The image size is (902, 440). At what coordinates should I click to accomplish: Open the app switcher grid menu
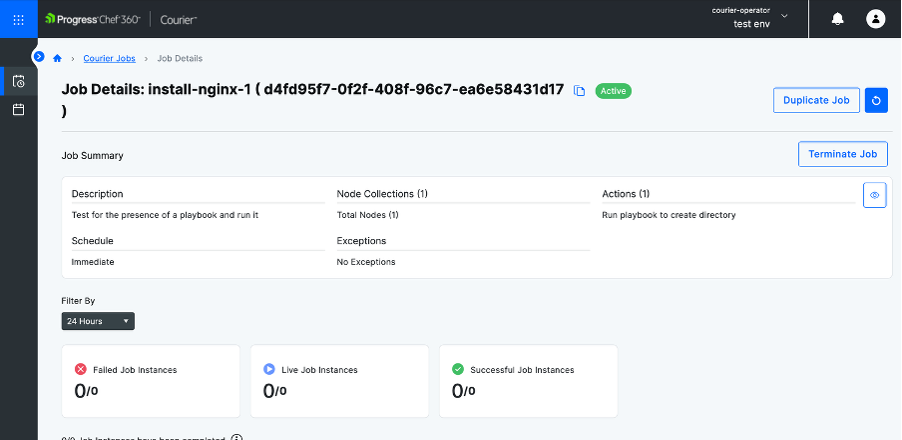[18, 19]
